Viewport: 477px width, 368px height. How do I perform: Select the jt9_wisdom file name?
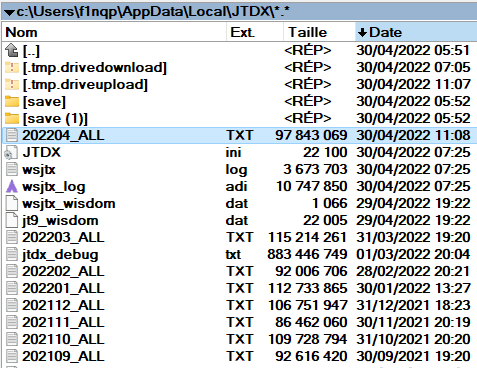click(60, 221)
